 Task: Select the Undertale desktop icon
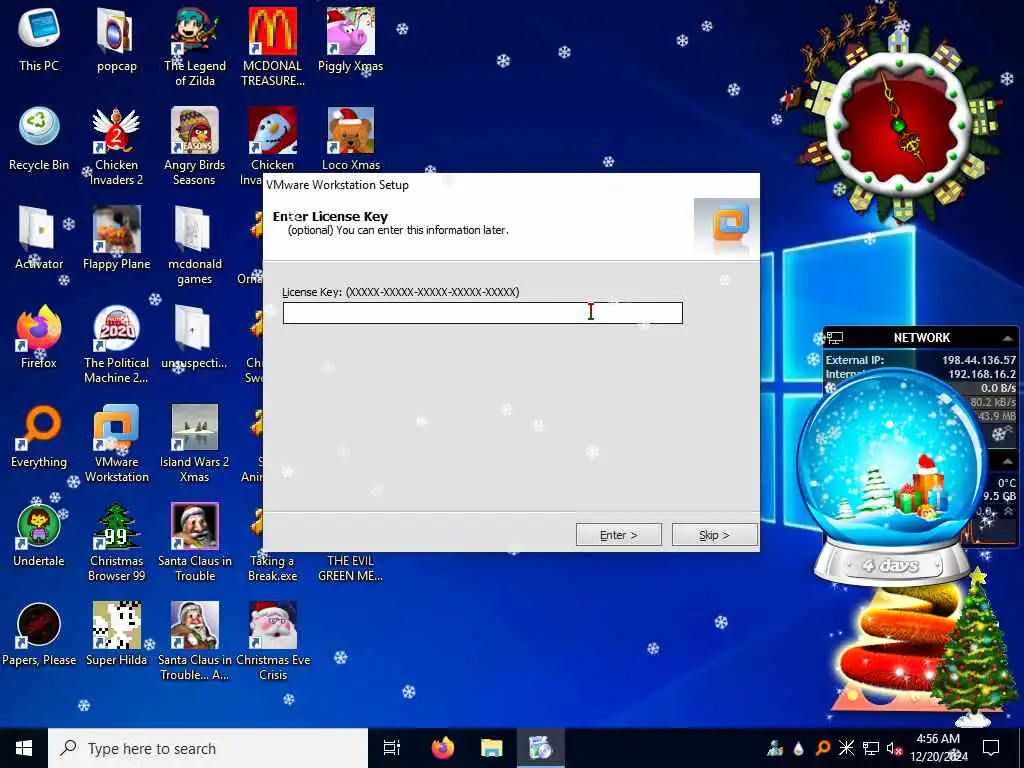pos(39,536)
